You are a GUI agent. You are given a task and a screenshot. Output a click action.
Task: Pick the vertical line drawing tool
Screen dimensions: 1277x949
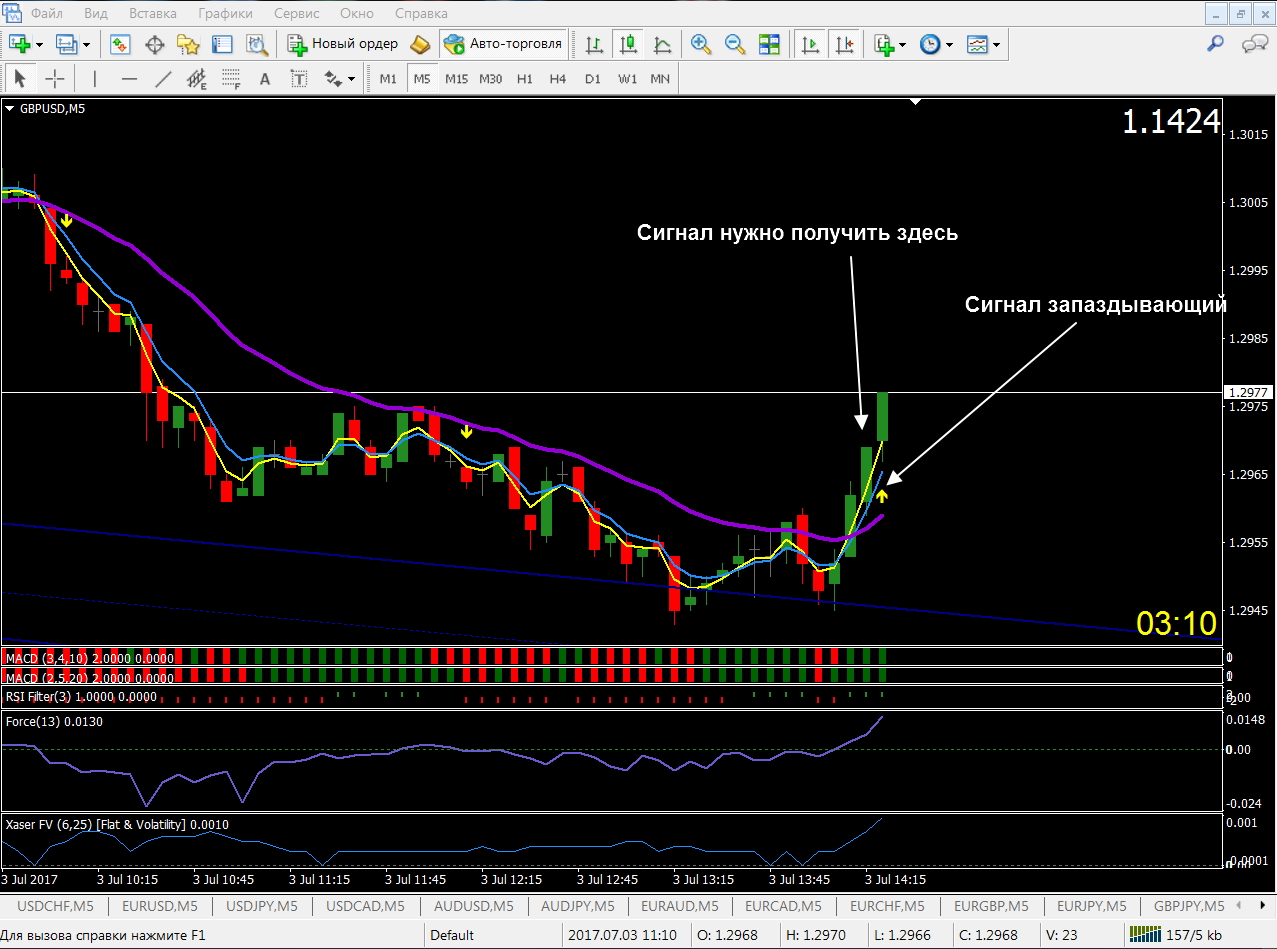[x=95, y=79]
